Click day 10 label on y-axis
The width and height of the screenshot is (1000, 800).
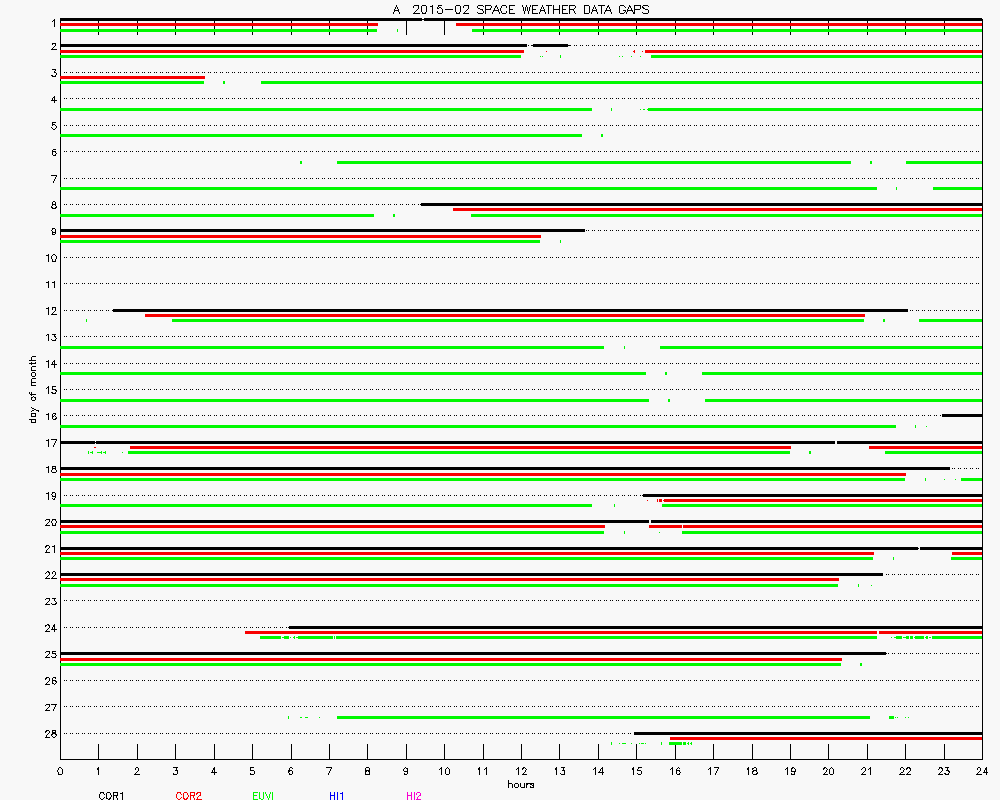pos(50,258)
